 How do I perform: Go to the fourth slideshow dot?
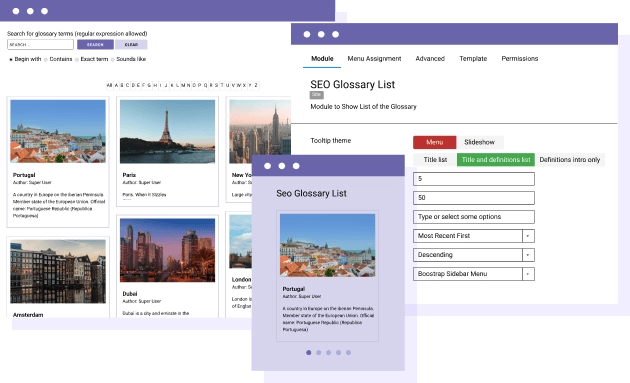coord(338,352)
